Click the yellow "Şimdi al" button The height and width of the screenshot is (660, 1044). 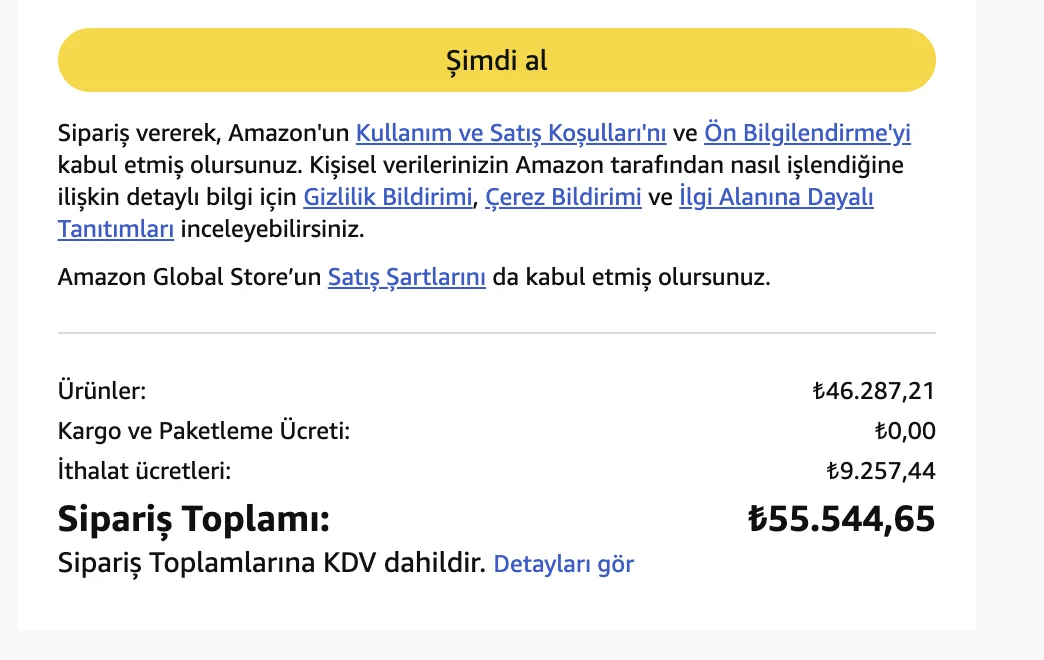coord(497,60)
